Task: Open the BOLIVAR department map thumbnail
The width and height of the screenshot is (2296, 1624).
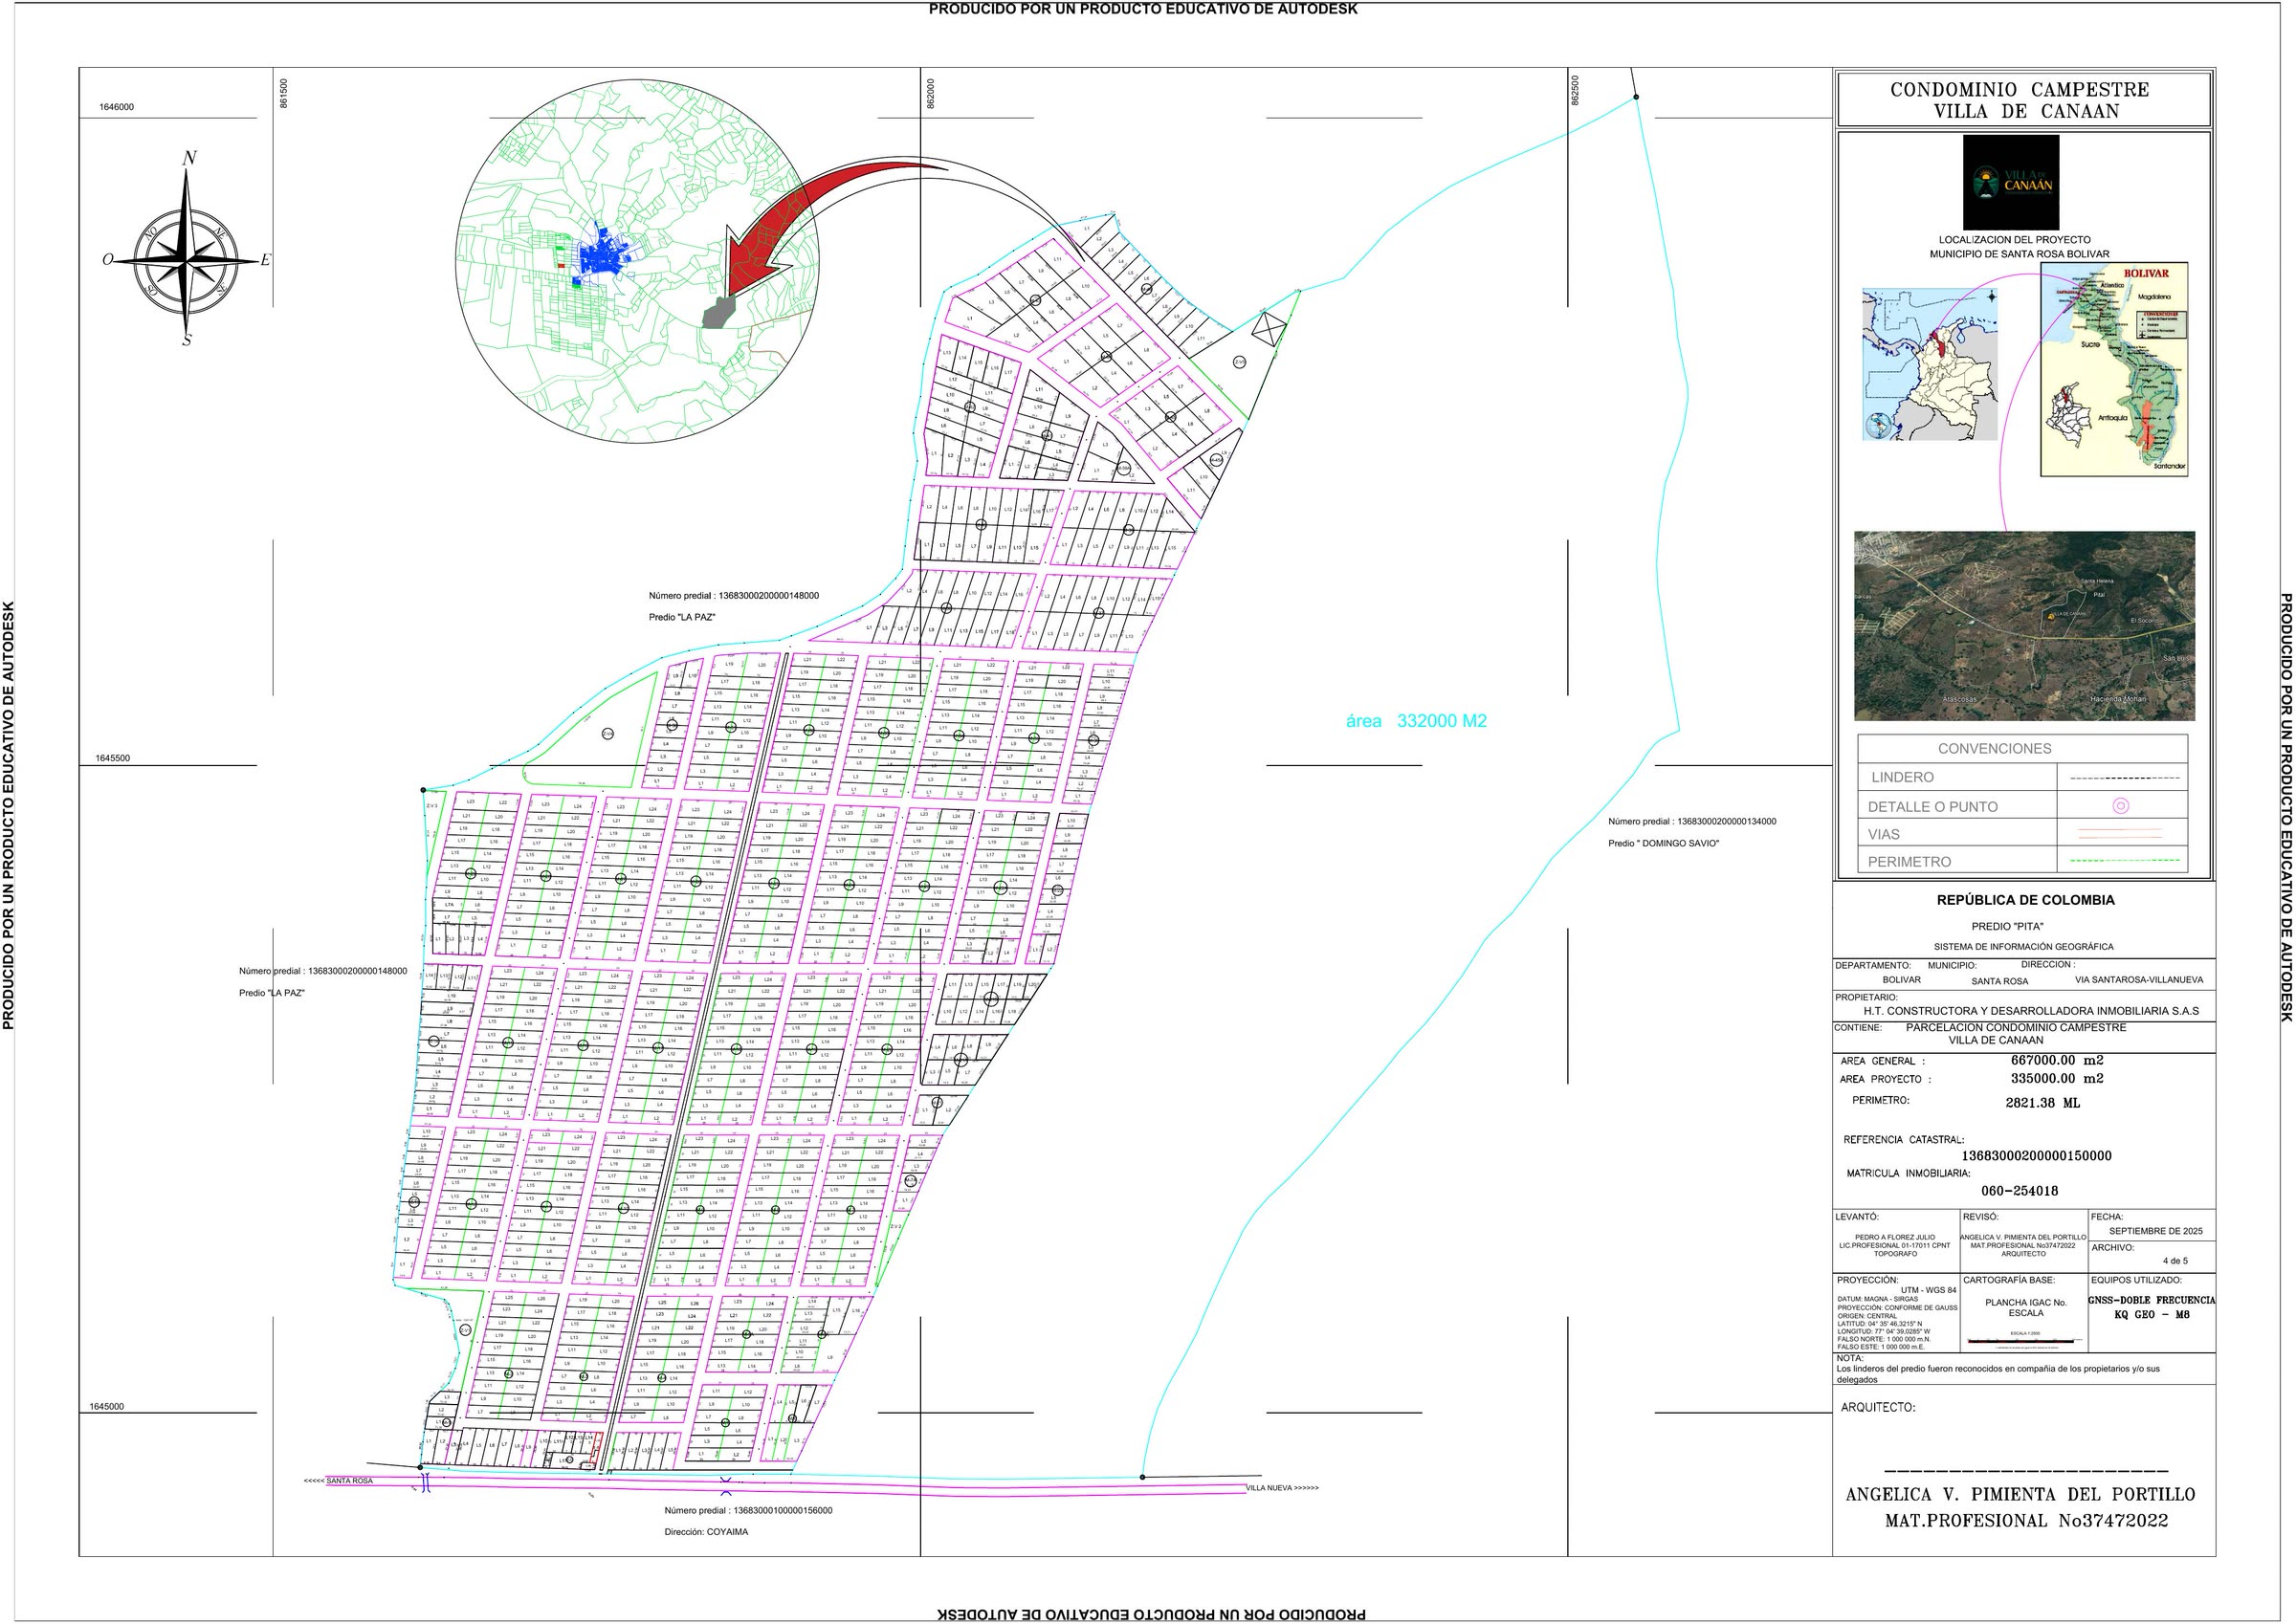Action: [x=2114, y=369]
